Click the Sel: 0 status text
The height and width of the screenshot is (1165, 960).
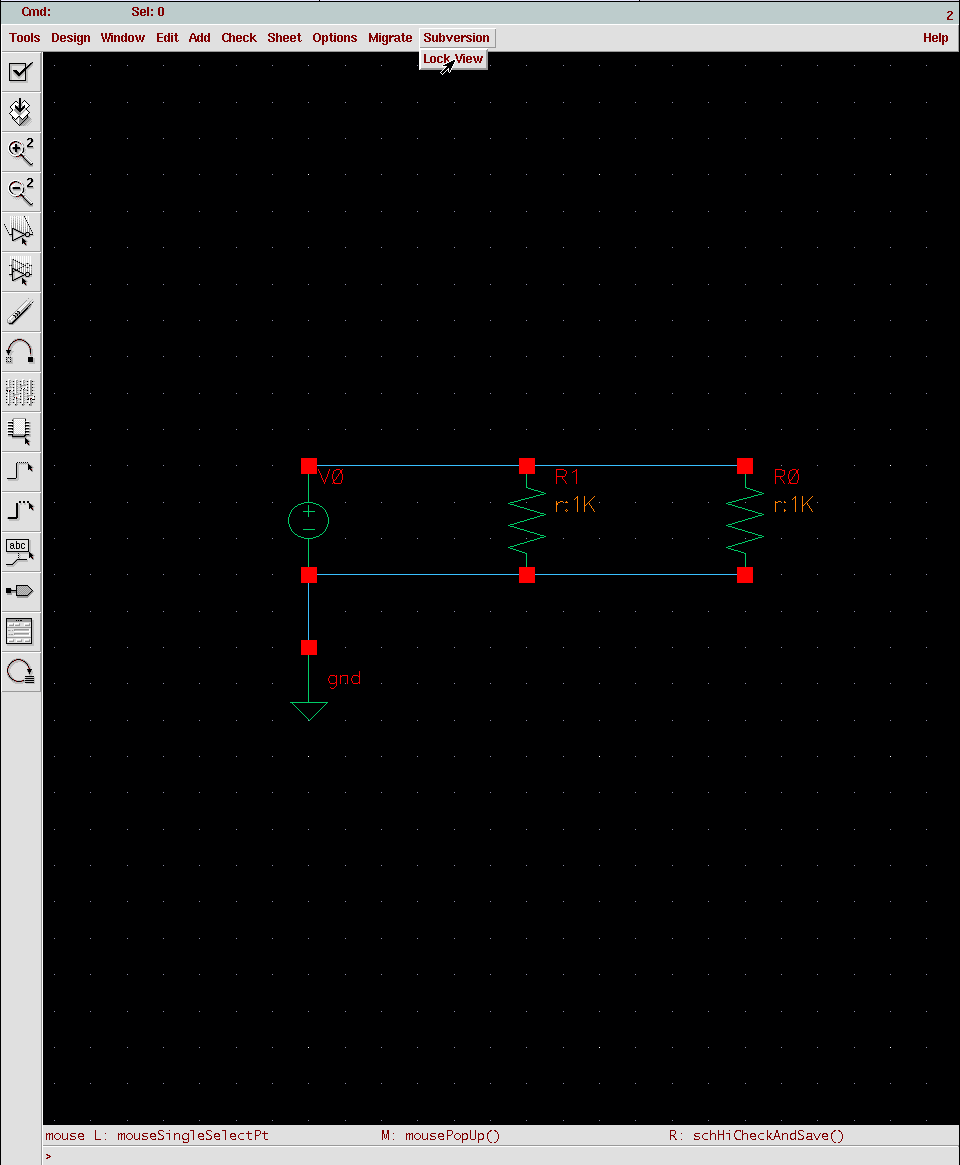click(x=148, y=12)
